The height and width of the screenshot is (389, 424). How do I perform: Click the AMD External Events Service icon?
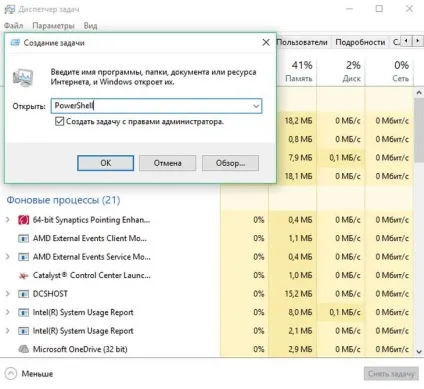pos(23,257)
